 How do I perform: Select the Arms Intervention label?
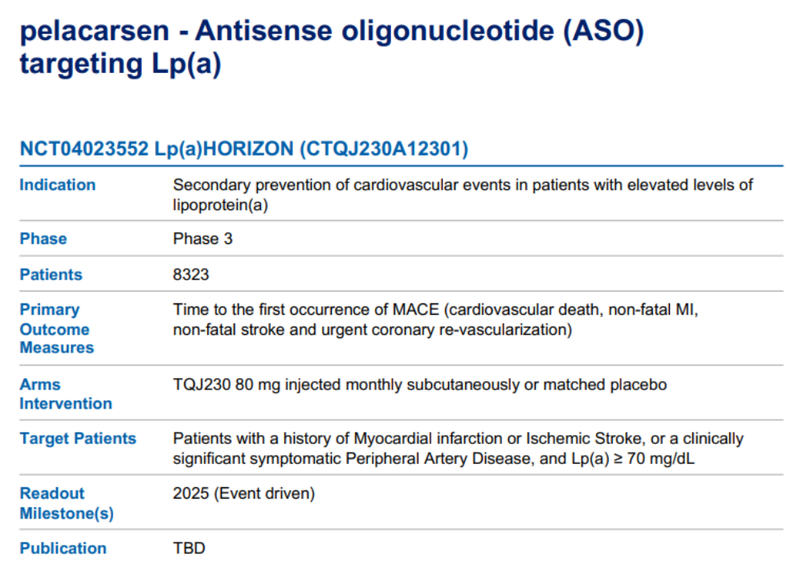[x=66, y=394]
